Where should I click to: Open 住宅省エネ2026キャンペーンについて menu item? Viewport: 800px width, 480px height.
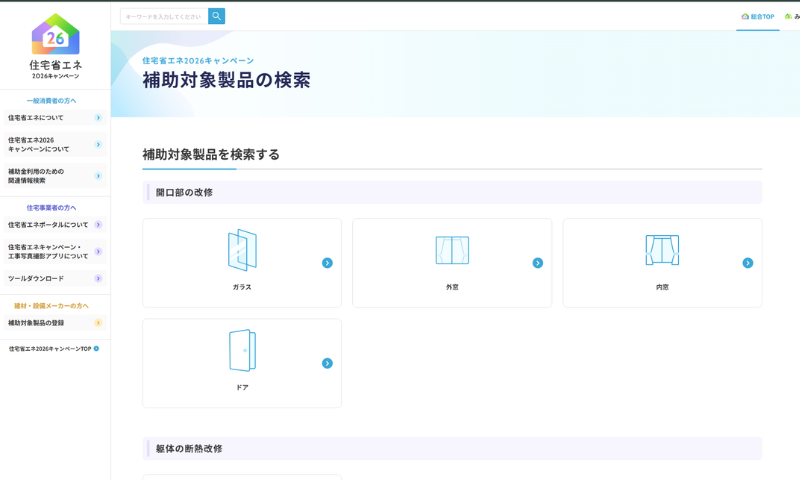click(x=54, y=145)
